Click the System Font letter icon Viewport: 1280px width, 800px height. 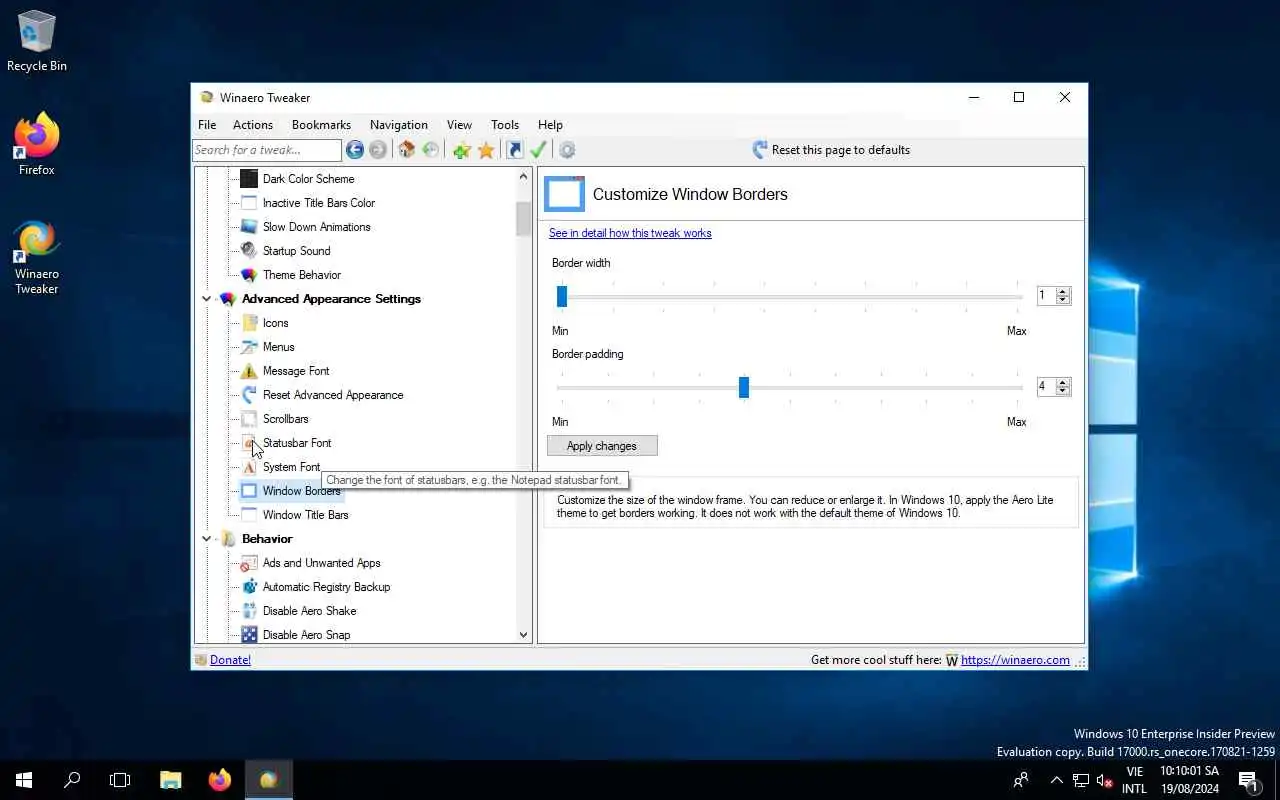(249, 467)
